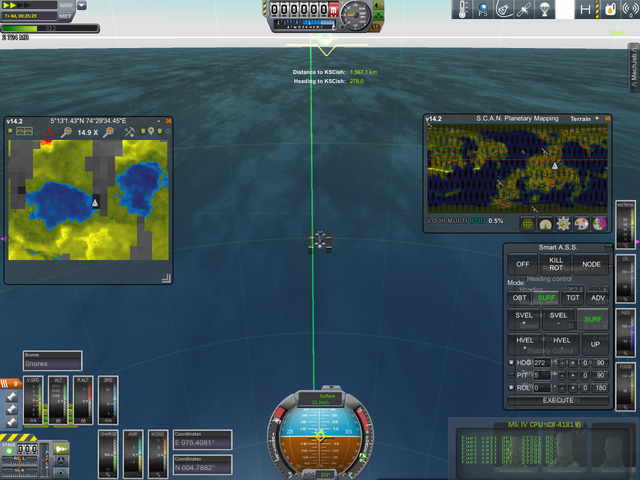Click the red orbit icon in zoom map
The height and width of the screenshot is (480, 640).
[x=49, y=132]
